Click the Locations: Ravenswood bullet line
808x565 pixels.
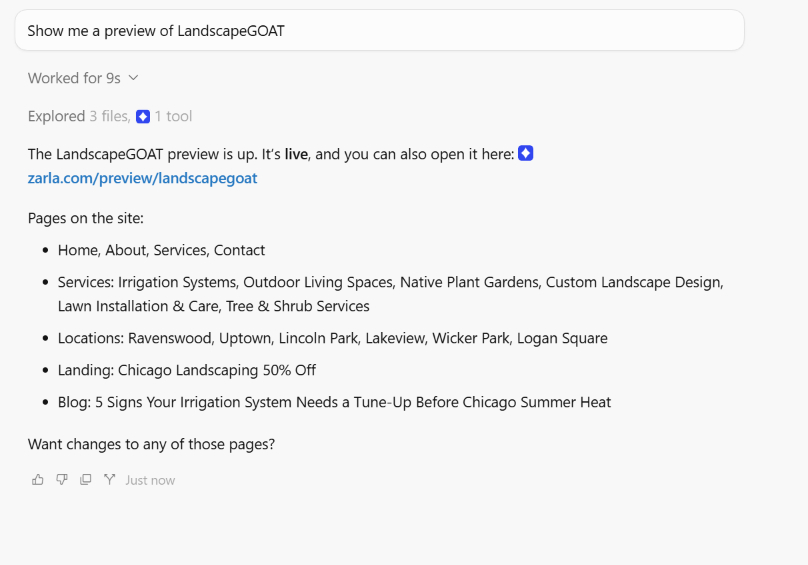(x=332, y=338)
